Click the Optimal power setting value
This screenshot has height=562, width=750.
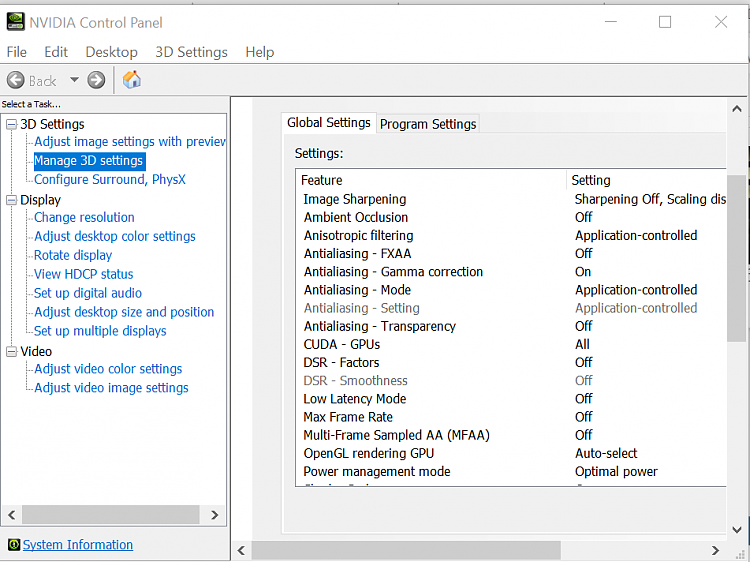[x=616, y=472]
